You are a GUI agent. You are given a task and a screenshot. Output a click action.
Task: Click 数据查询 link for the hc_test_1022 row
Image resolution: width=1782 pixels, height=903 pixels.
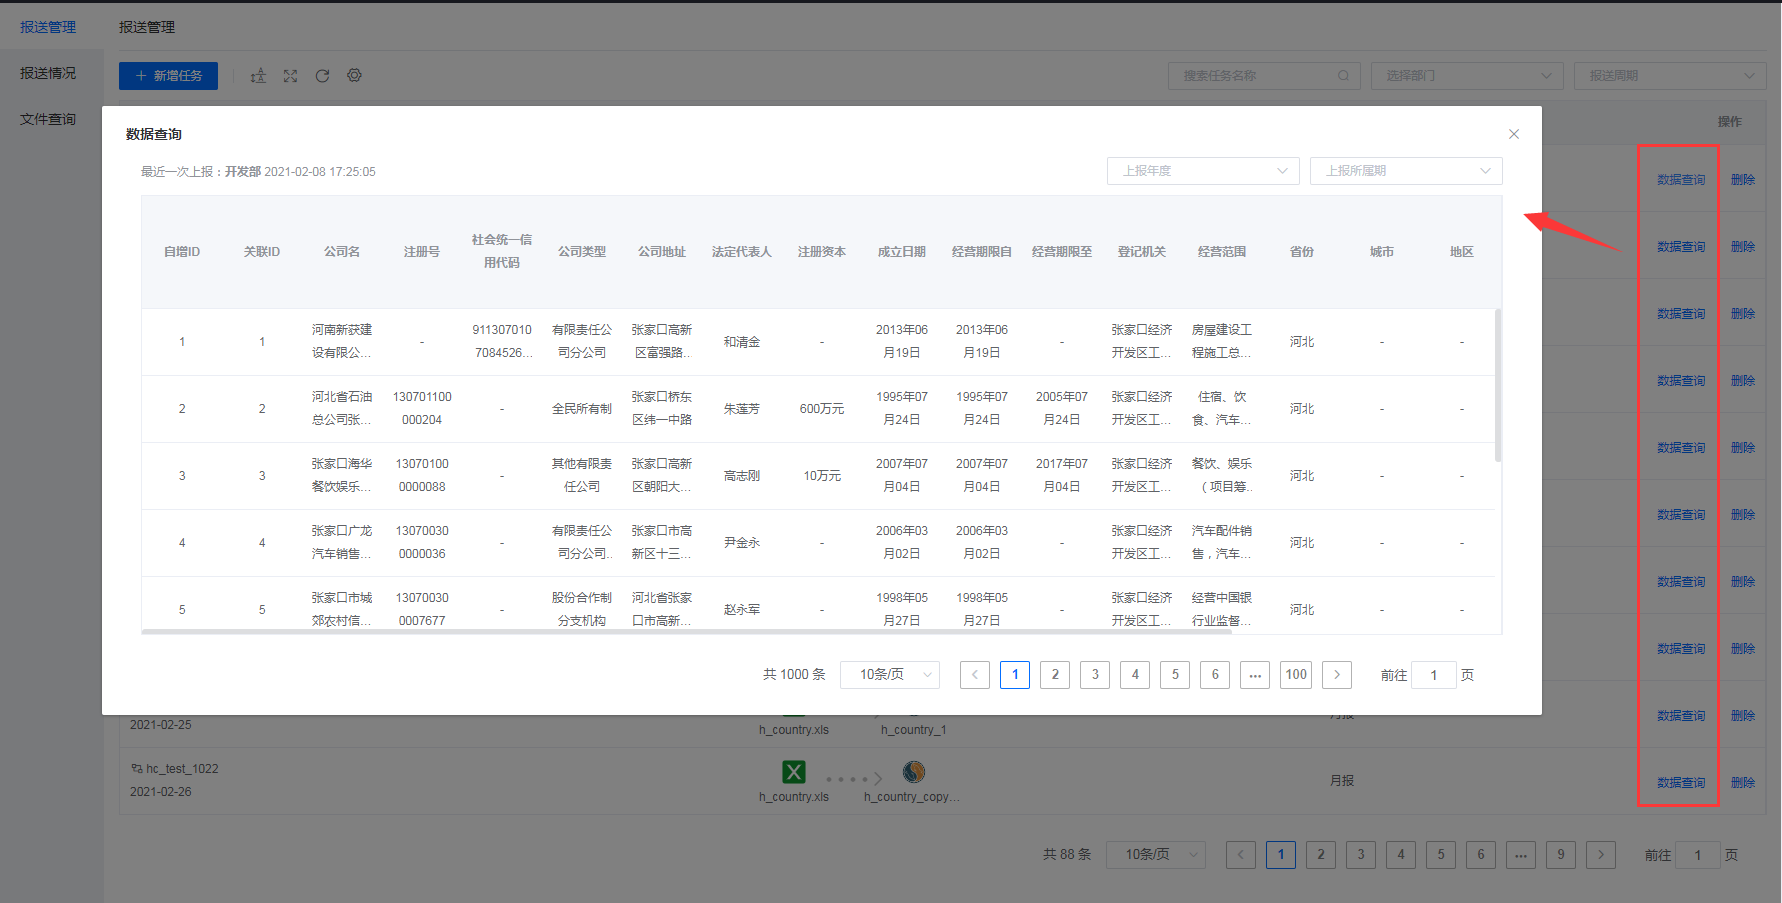pos(1681,783)
